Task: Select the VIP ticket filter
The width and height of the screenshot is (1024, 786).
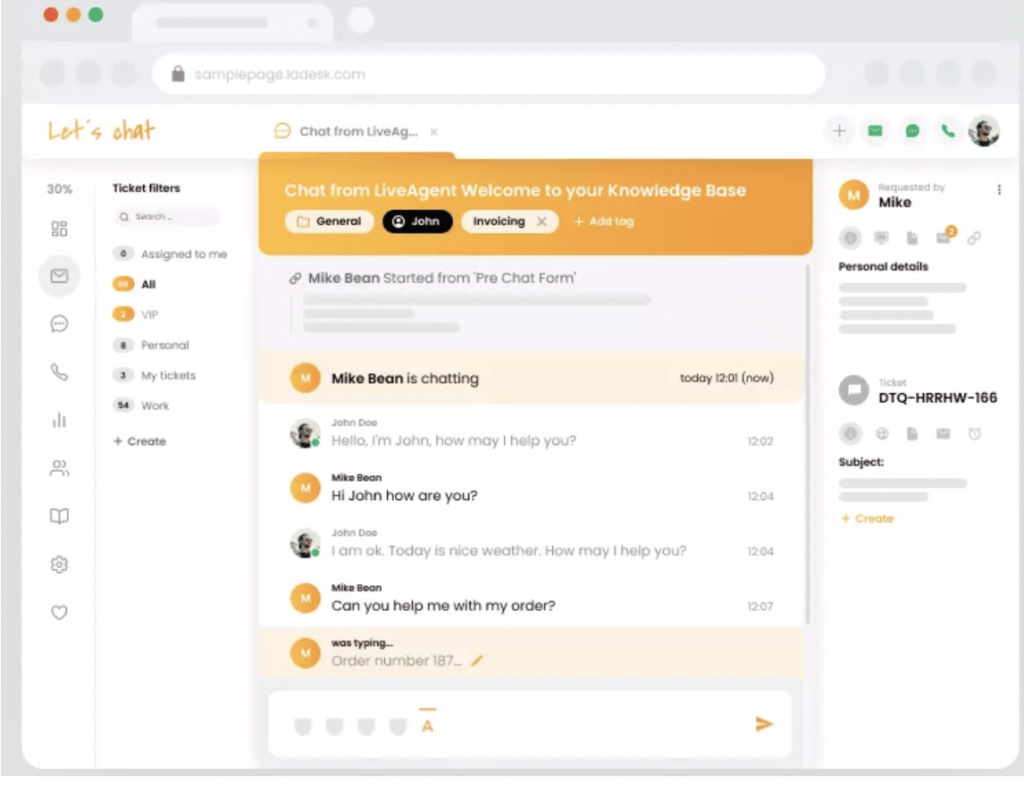Action: (136, 315)
